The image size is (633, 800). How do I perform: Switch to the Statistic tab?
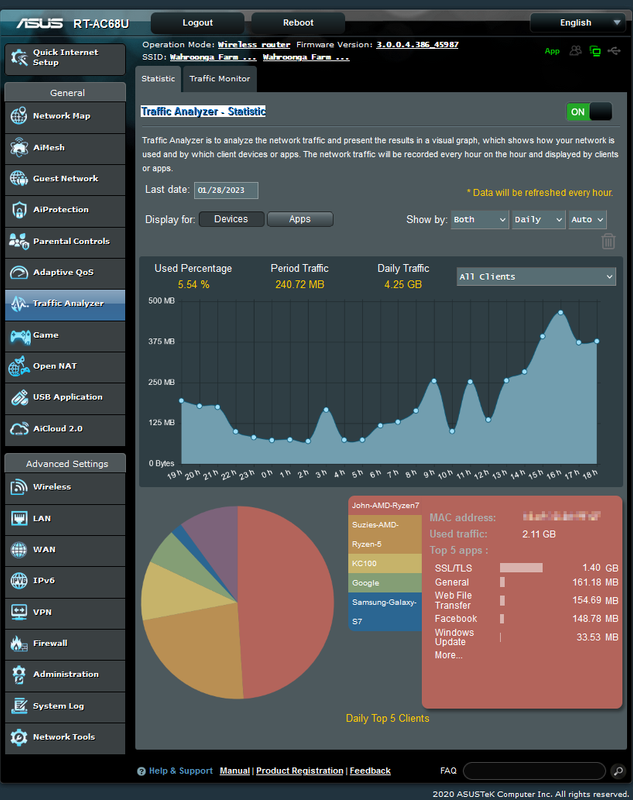(x=158, y=79)
